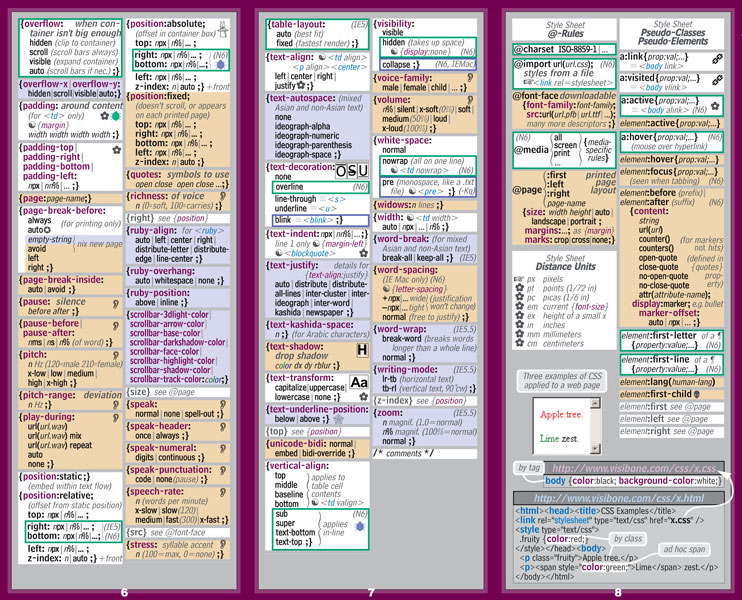Image resolution: width=742 pixels, height=600 pixels.
Task: Click the H text-shadow sample icon
Action: 362,350
